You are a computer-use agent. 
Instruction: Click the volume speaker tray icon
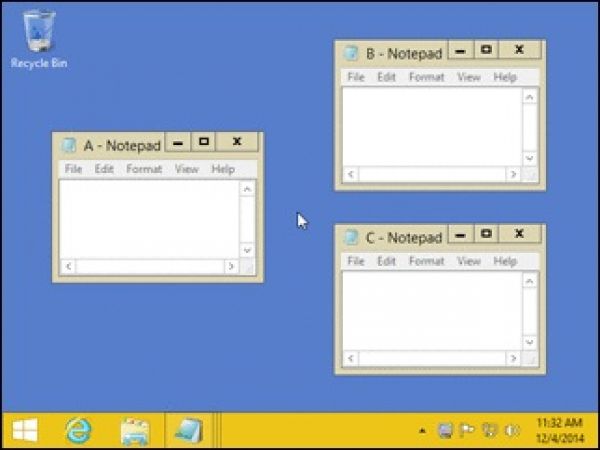513,431
